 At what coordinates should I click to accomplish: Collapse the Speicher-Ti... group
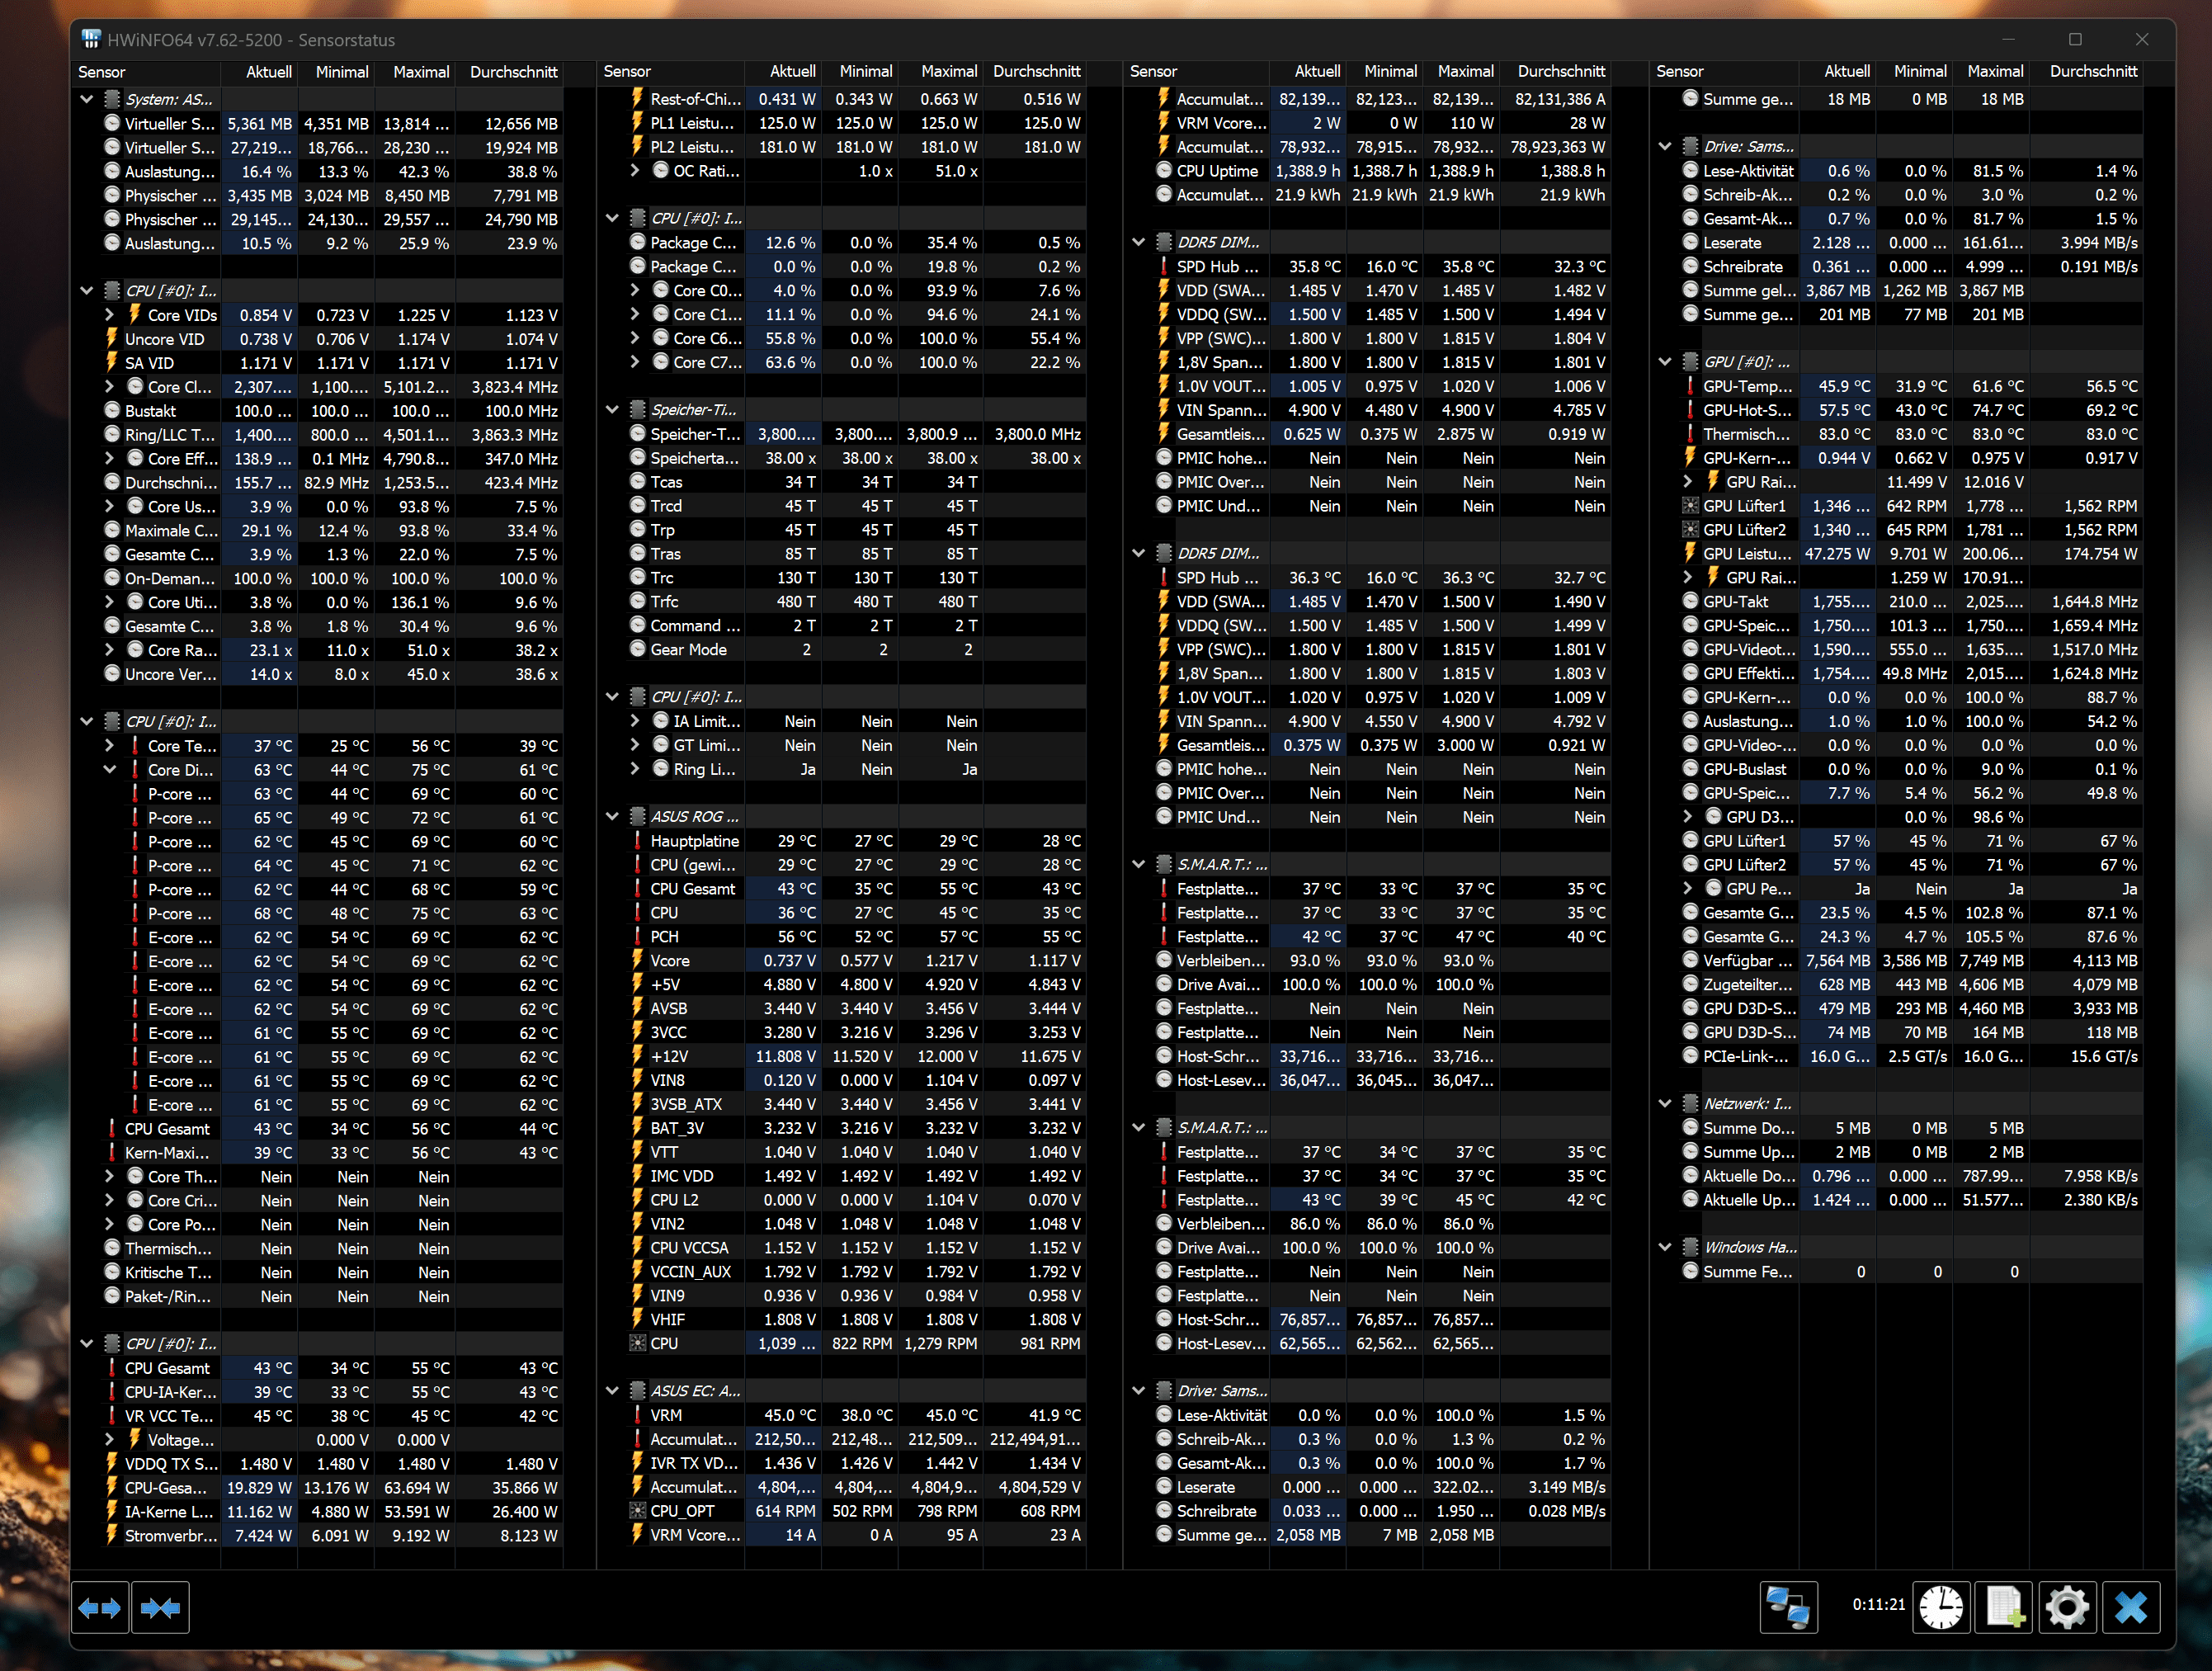[x=613, y=409]
